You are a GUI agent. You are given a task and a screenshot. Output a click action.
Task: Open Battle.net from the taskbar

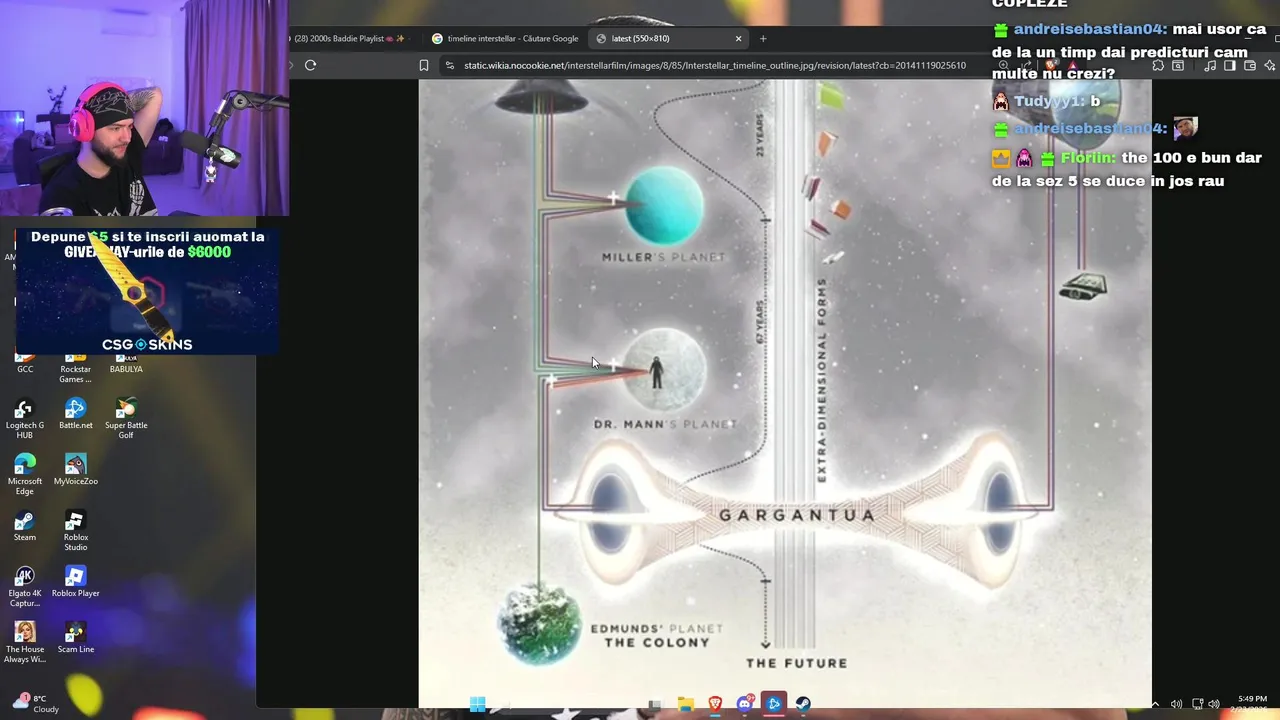click(x=773, y=704)
